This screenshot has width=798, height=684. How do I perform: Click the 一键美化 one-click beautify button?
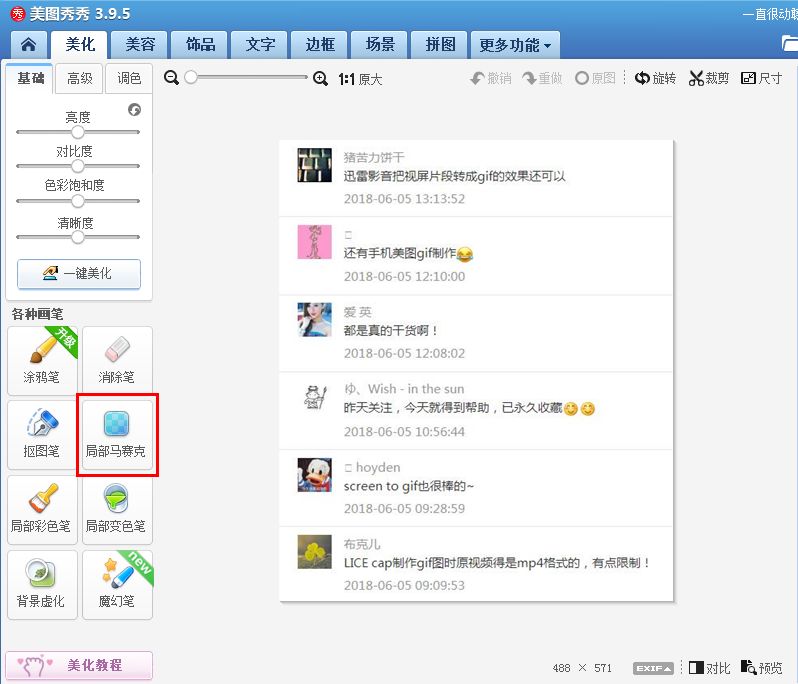click(79, 273)
